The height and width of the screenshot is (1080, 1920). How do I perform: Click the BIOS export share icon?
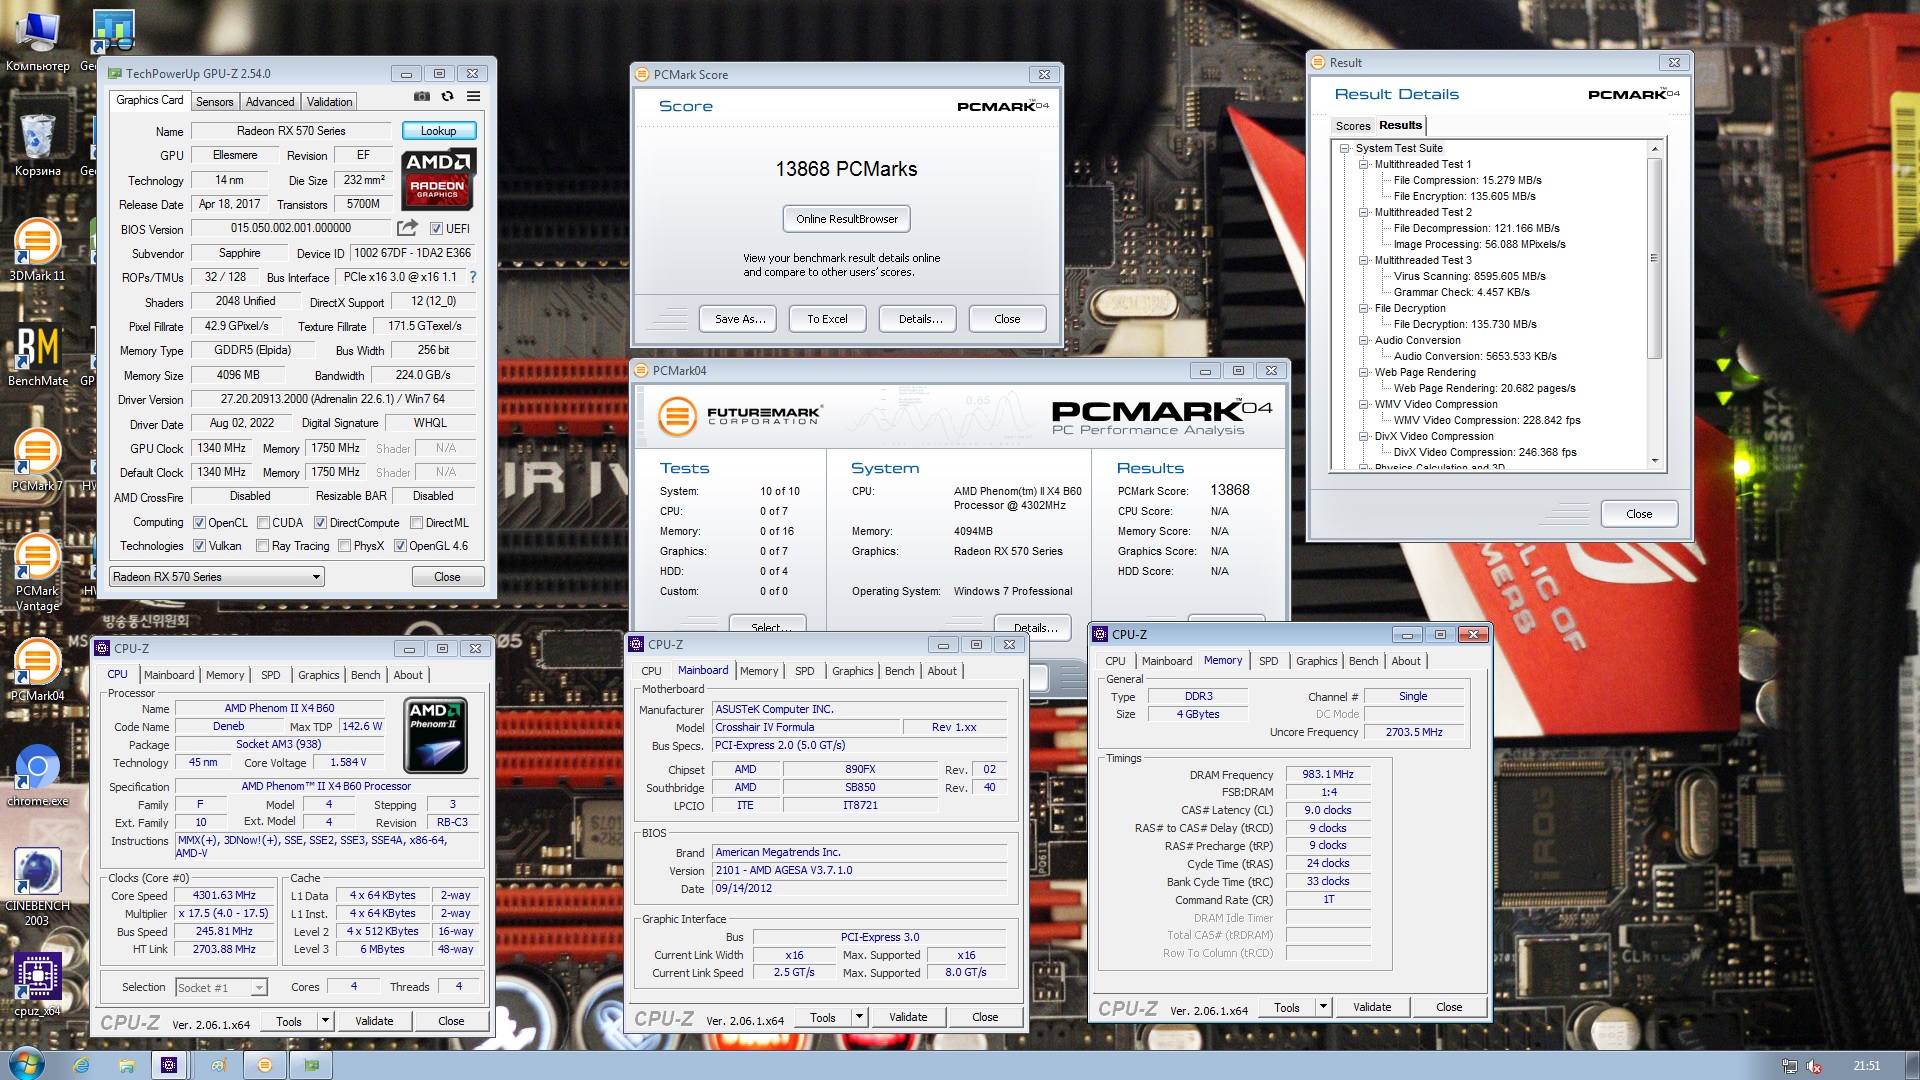[x=407, y=228]
